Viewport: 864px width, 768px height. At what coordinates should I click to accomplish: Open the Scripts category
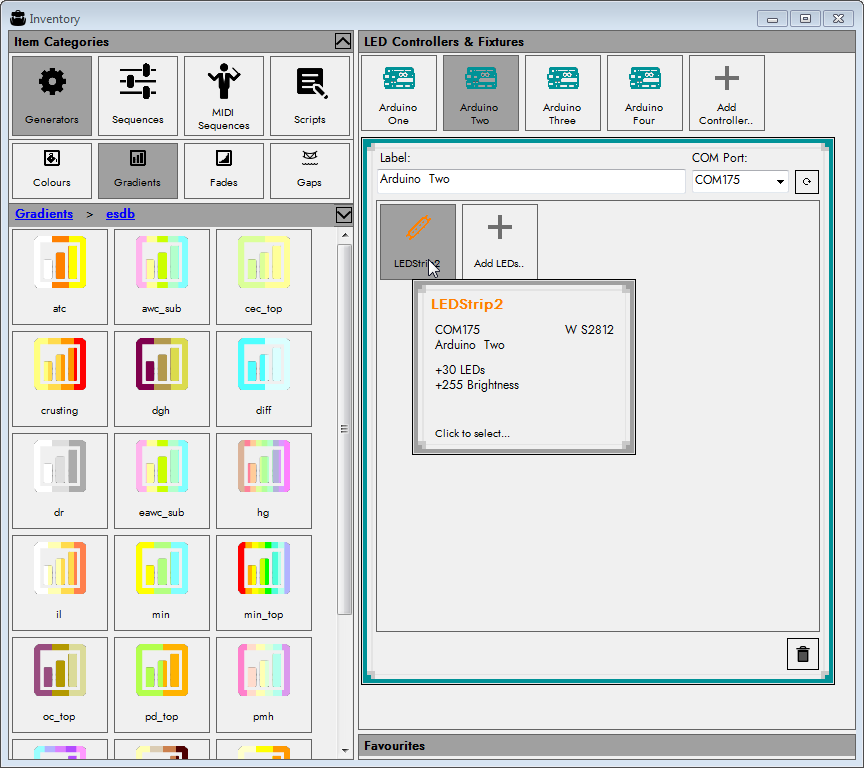[x=310, y=96]
